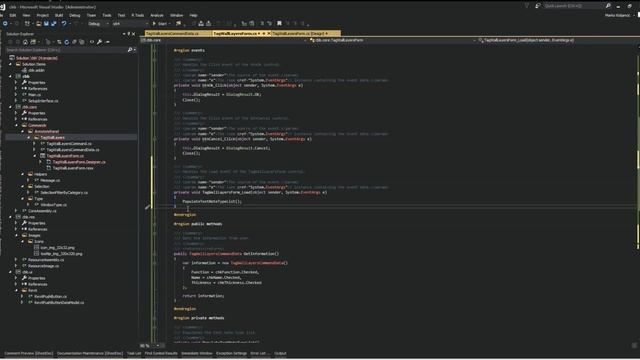Click the Open File toolbar icon
This screenshot has height=360, width=640.
pos(38,24)
